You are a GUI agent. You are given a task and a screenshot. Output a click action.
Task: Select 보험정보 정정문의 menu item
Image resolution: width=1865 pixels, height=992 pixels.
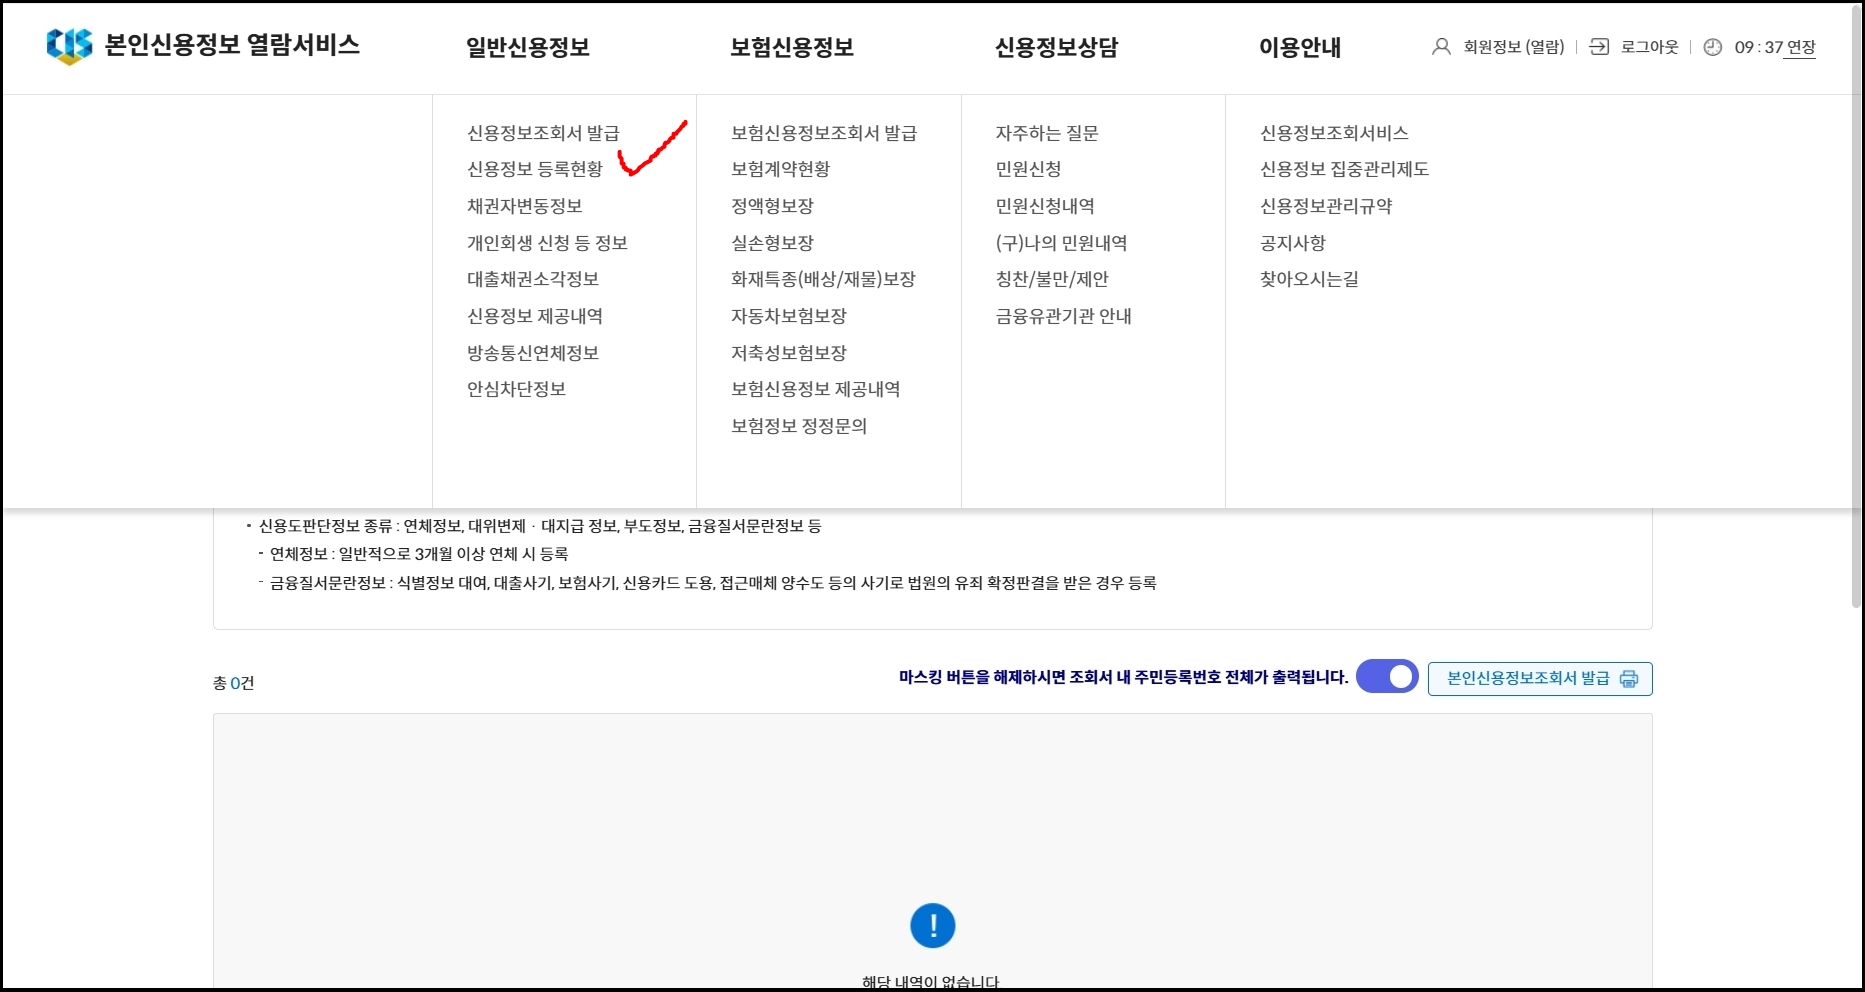point(799,426)
